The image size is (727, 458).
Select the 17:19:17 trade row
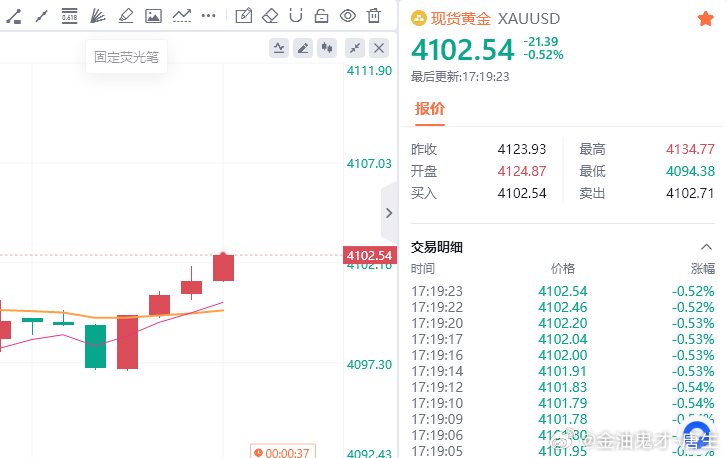tap(562, 339)
